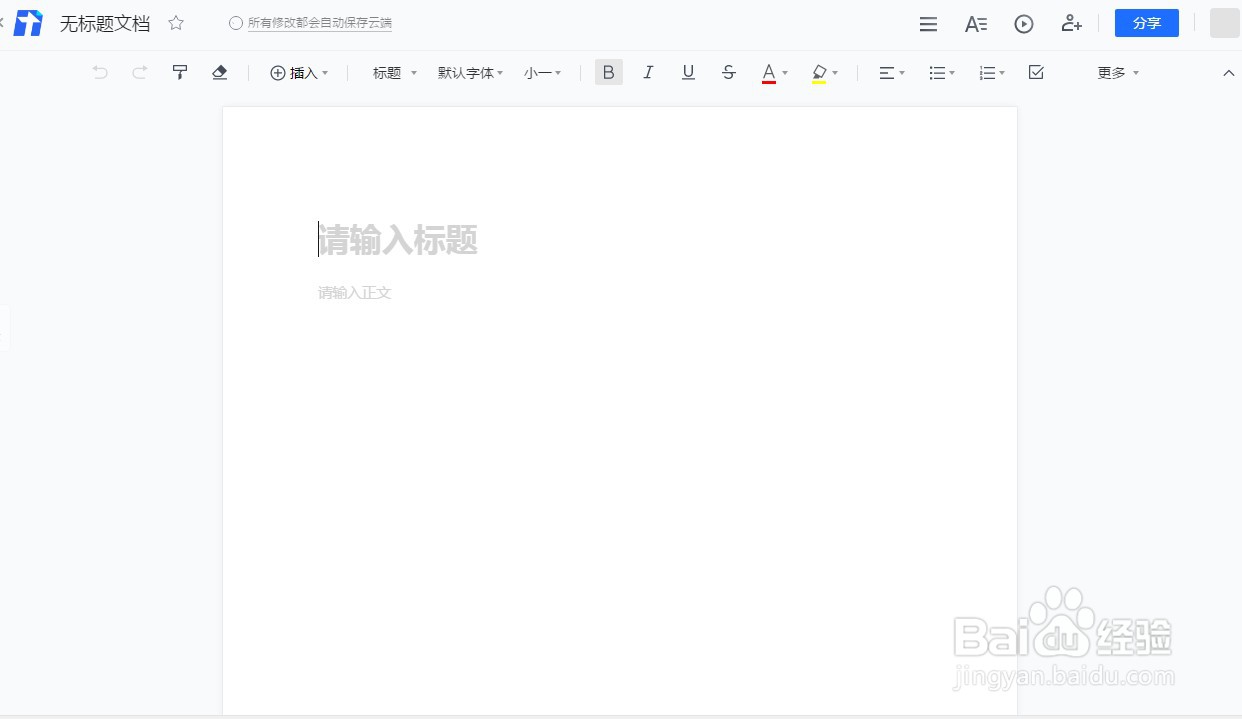
Task: Click the blue 分享 share button
Action: pos(1146,23)
